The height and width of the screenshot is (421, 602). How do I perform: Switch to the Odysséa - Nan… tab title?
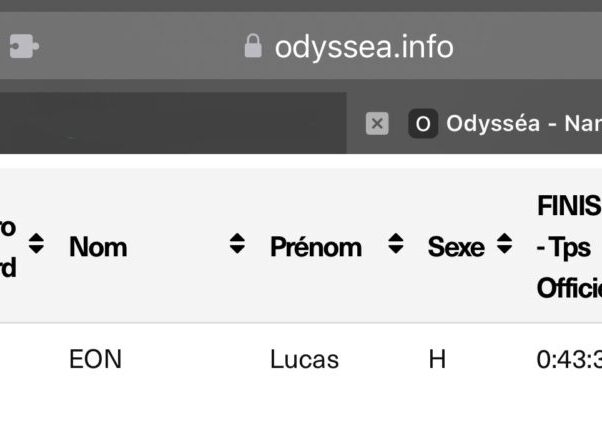[524, 124]
